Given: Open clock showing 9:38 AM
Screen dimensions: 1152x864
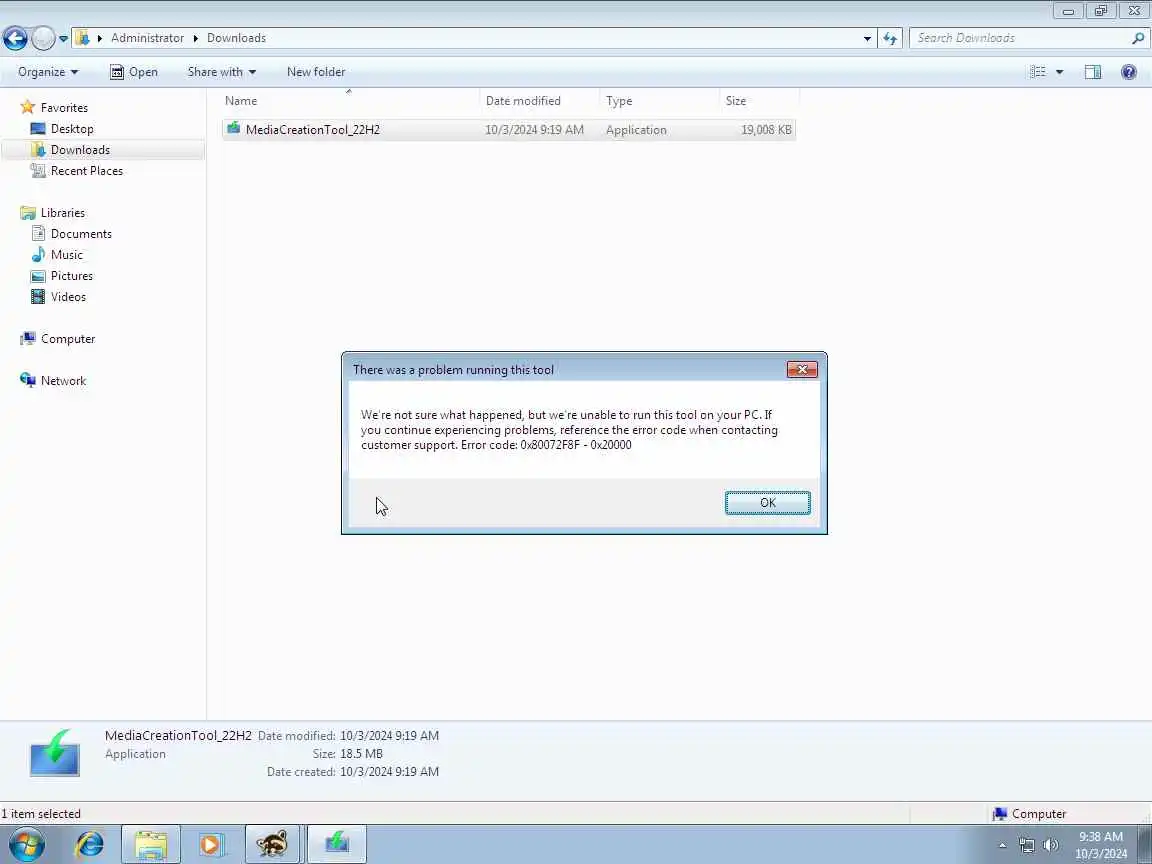Looking at the screenshot, I should pyautogui.click(x=1101, y=845).
